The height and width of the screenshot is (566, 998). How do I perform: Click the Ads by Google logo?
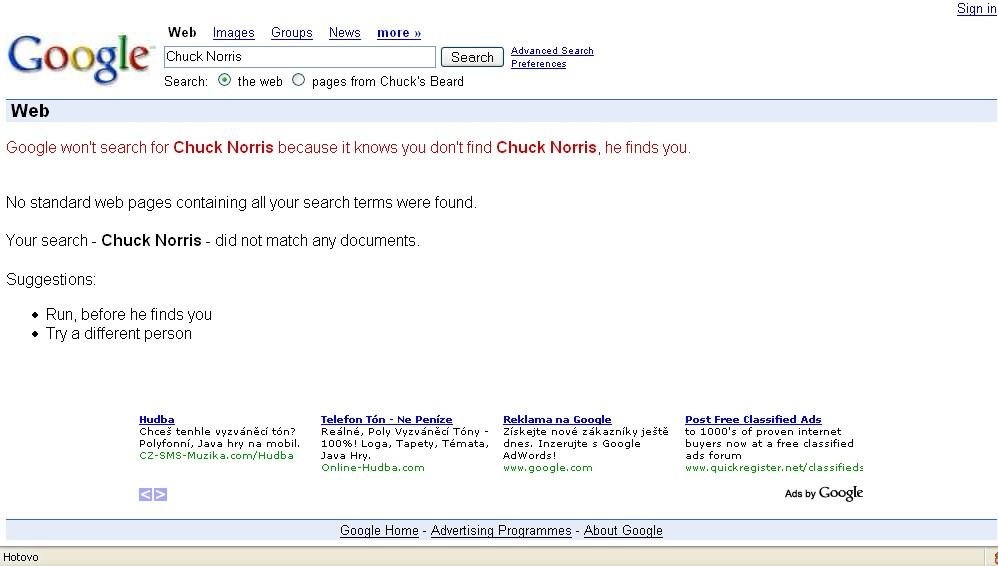point(823,493)
